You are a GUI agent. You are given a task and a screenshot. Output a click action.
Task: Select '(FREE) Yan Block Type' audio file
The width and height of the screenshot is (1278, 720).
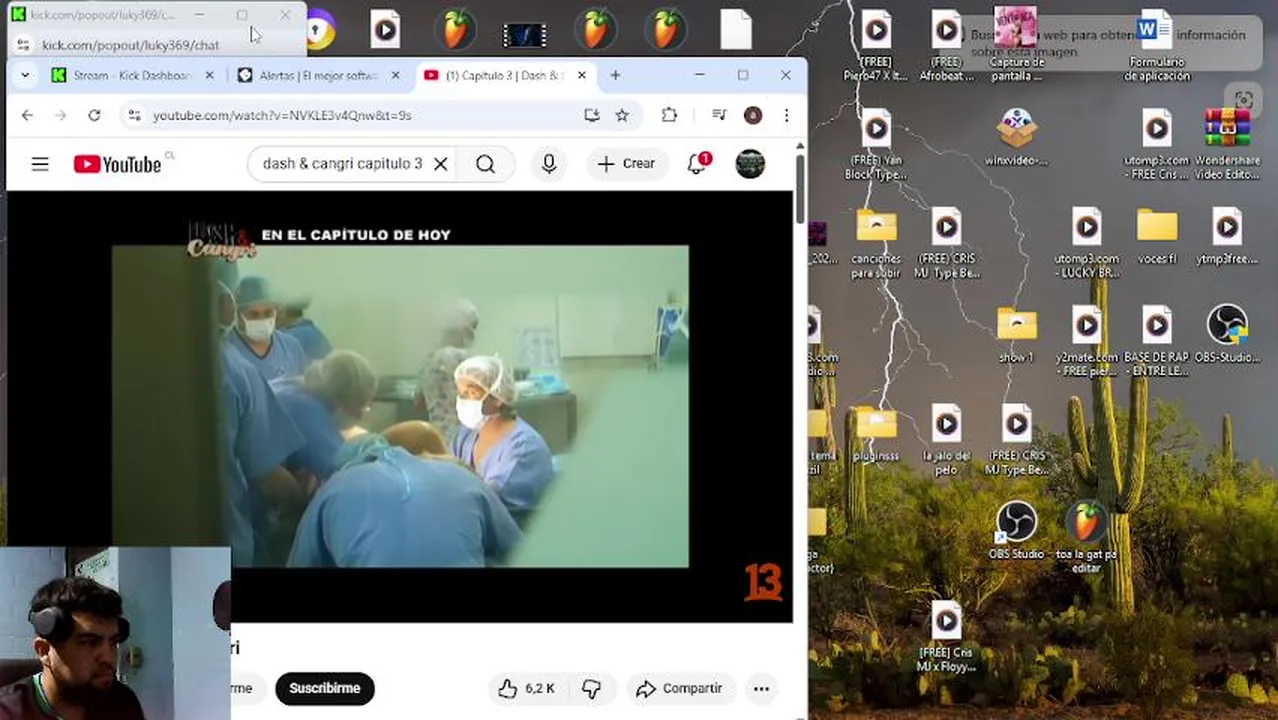876,145
